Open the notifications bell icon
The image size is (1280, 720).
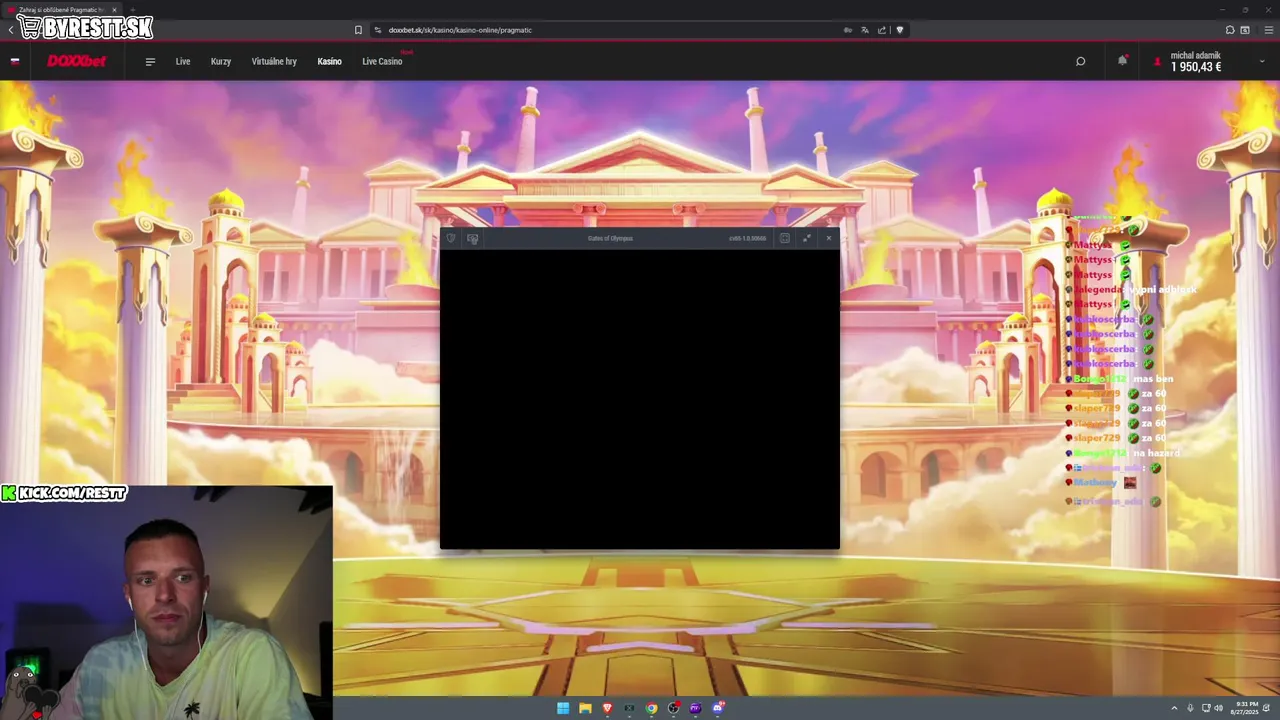tap(1122, 61)
